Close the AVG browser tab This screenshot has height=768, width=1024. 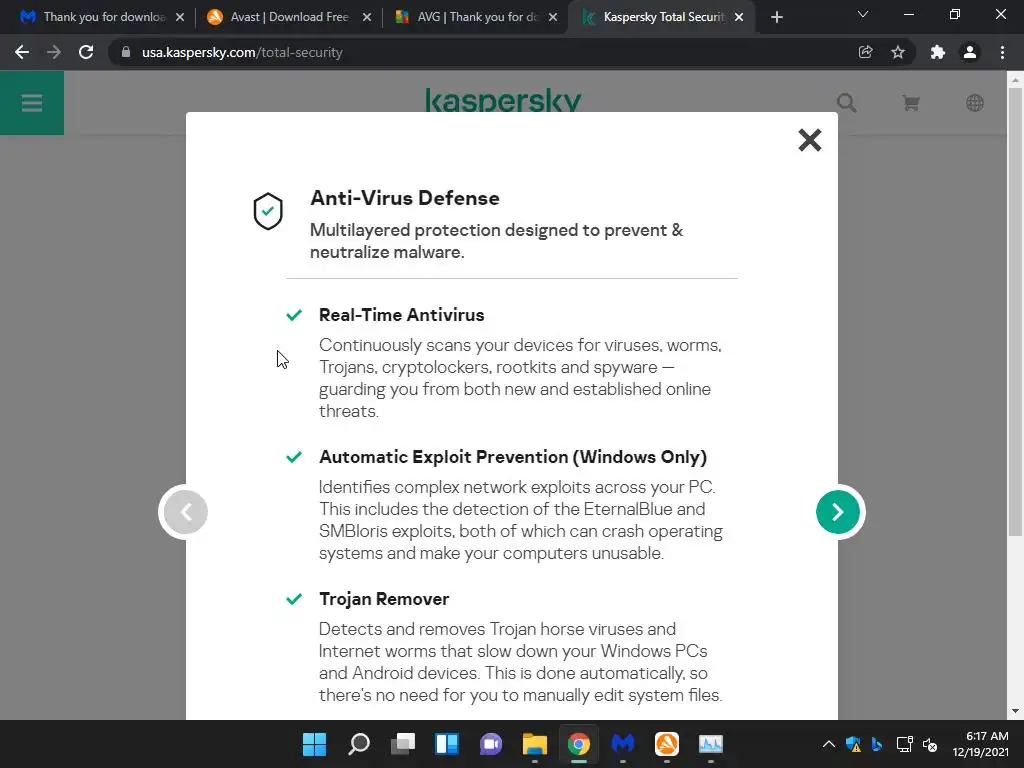coord(552,18)
